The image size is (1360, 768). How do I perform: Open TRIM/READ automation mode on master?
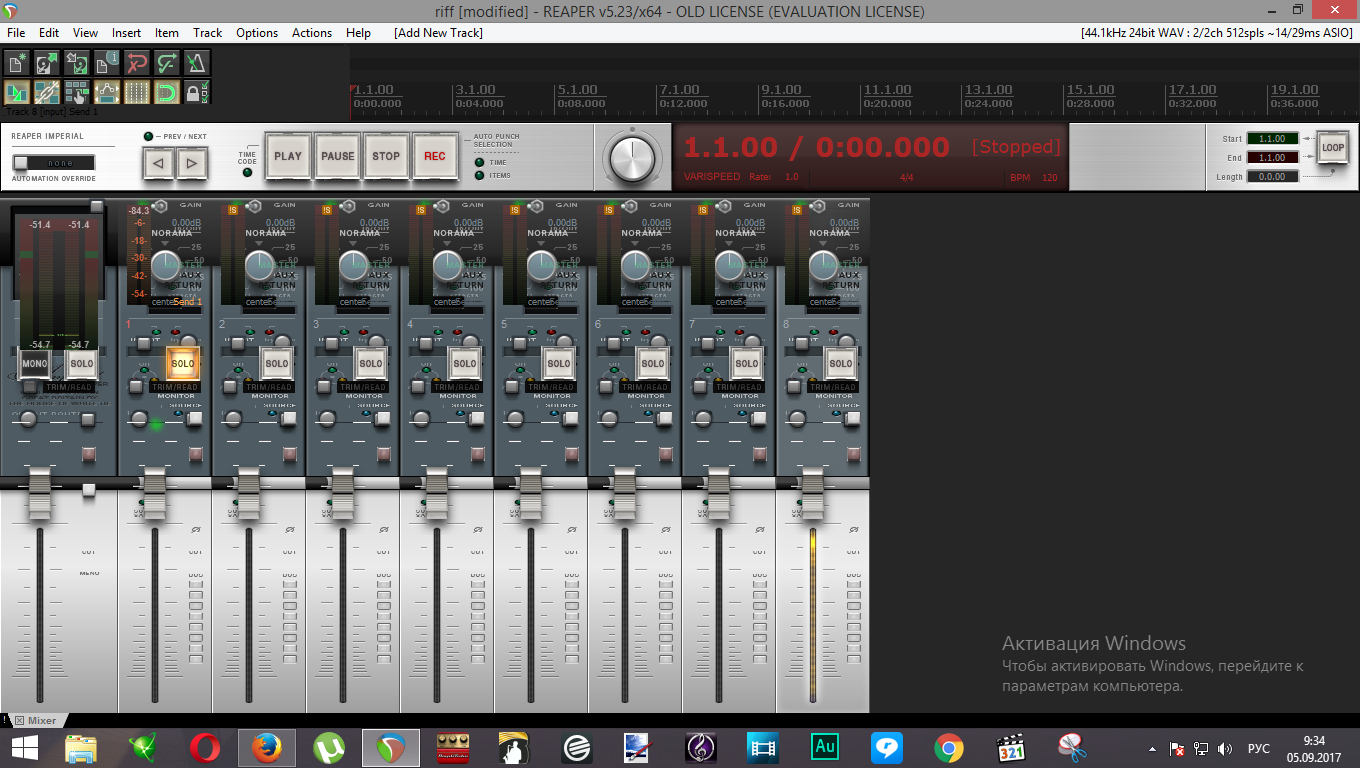70,387
